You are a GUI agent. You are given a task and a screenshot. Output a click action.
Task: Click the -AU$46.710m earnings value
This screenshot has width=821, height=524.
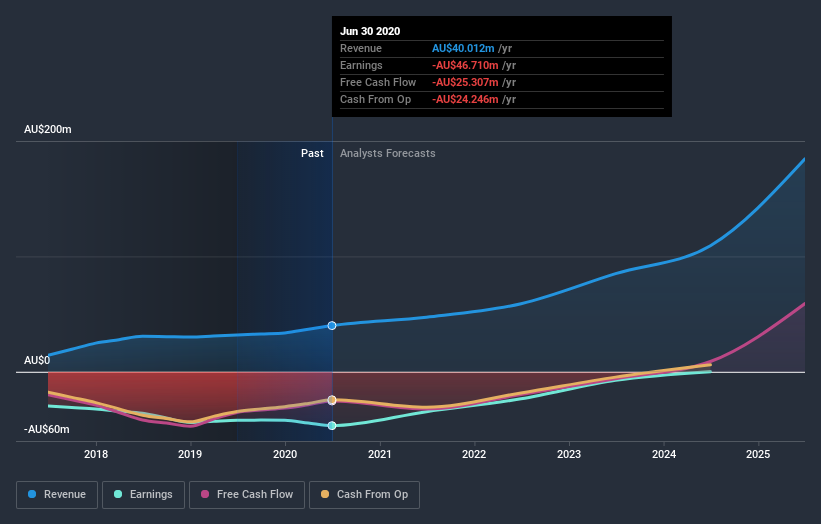[x=465, y=65]
